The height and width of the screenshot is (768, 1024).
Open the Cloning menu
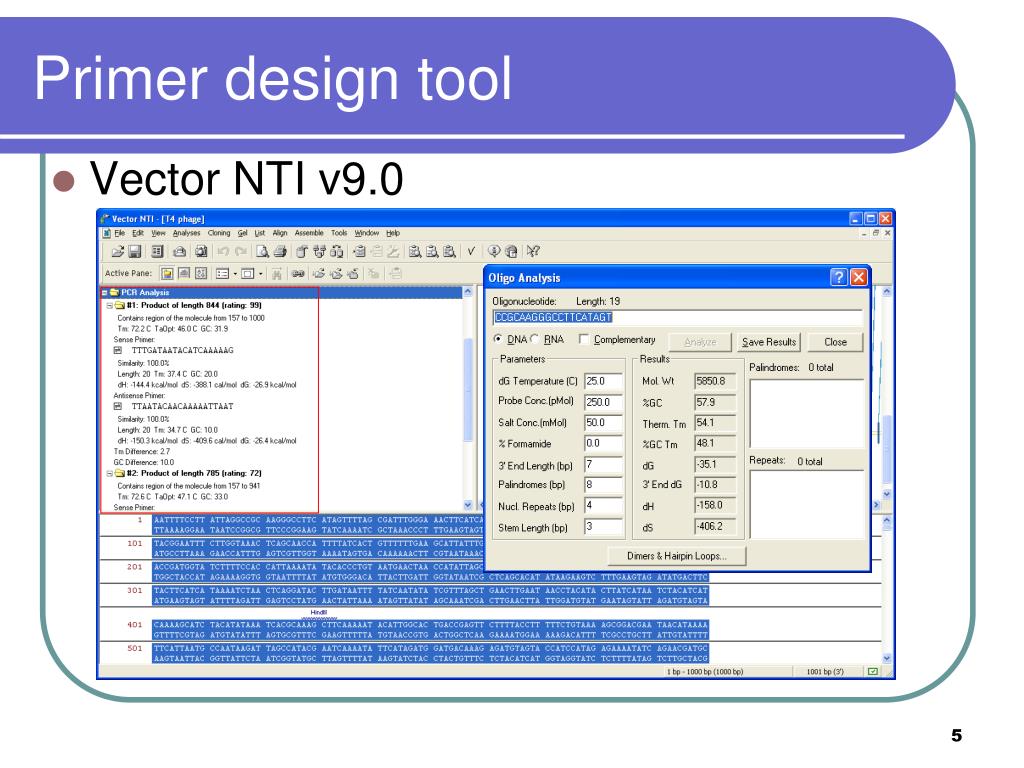coord(219,233)
